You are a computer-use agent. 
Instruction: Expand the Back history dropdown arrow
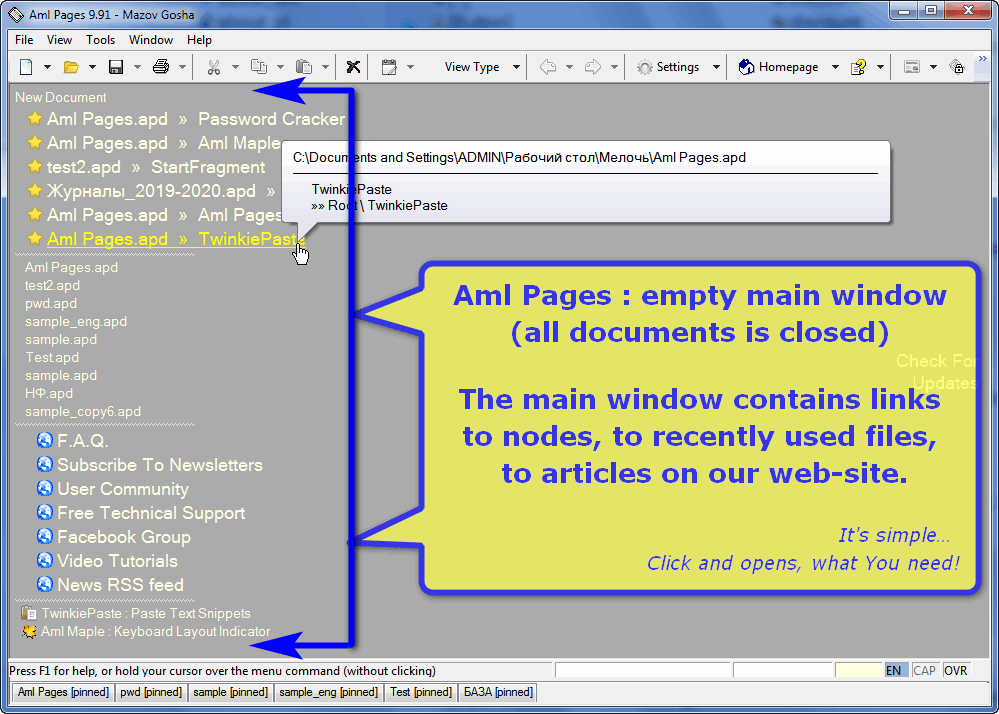(x=569, y=67)
